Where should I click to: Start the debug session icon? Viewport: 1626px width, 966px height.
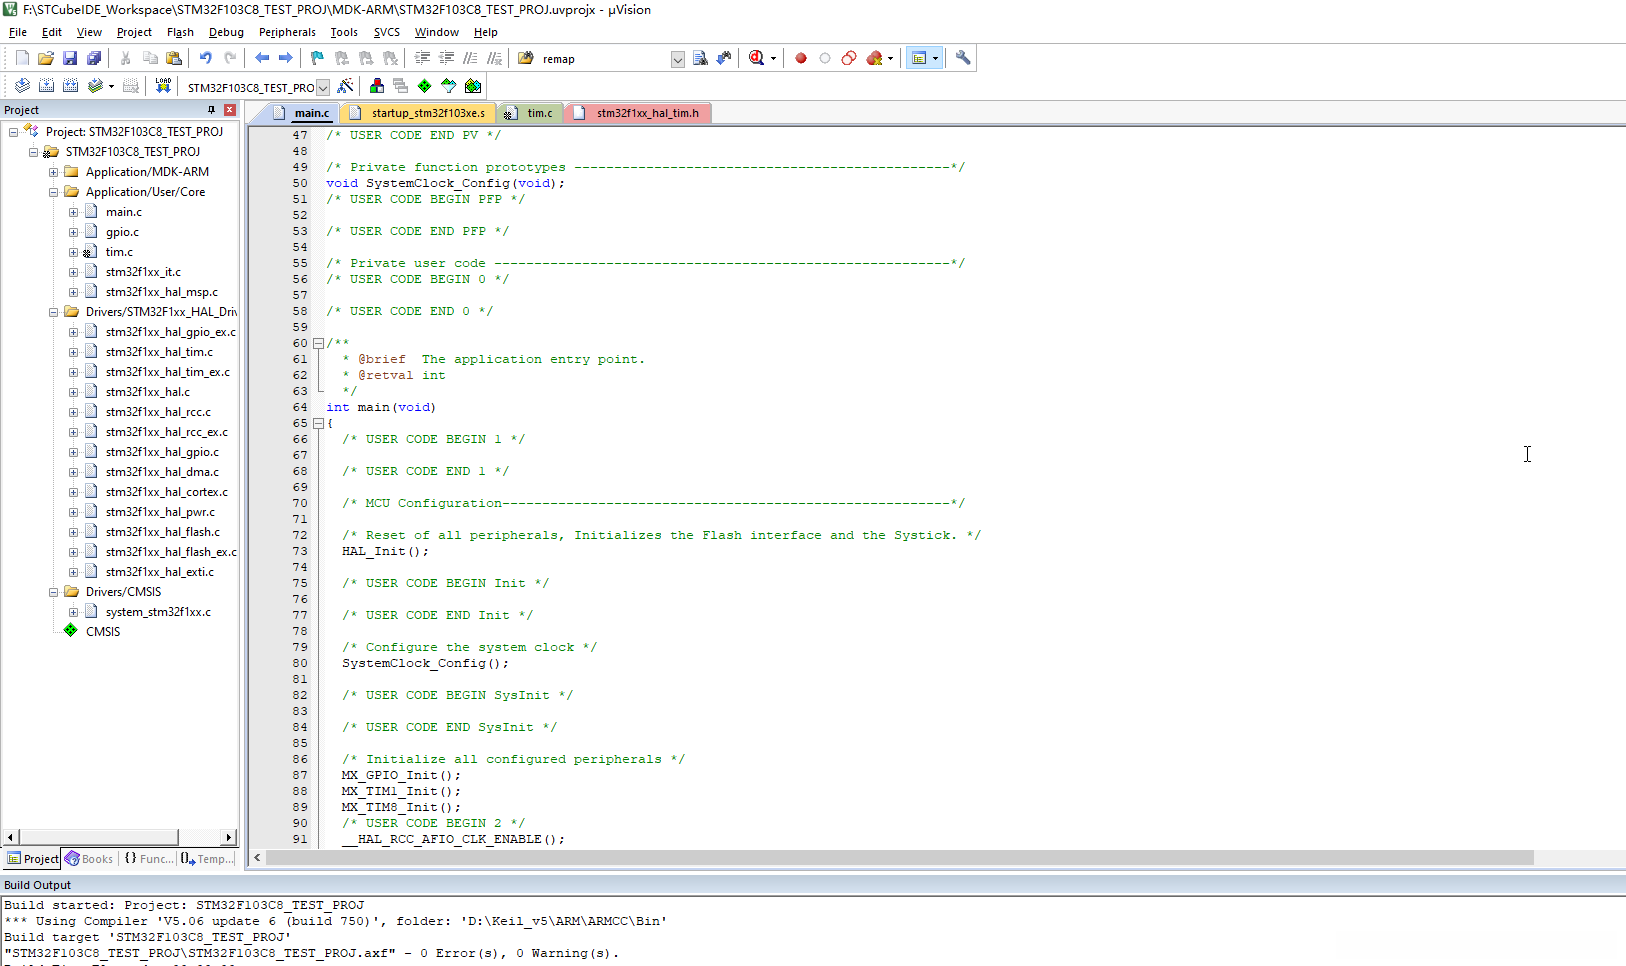tap(757, 58)
